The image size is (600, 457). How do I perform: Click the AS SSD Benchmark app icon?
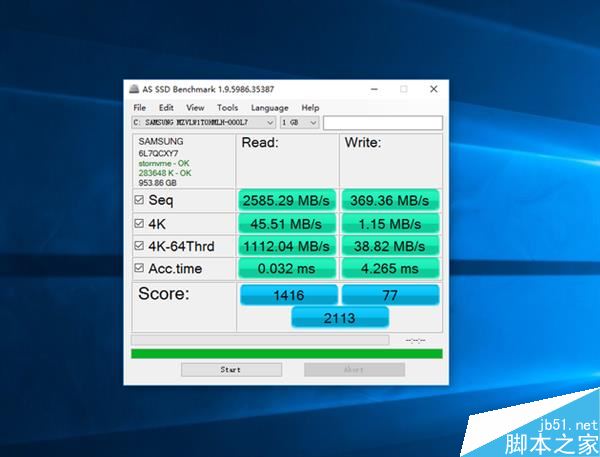(x=134, y=89)
